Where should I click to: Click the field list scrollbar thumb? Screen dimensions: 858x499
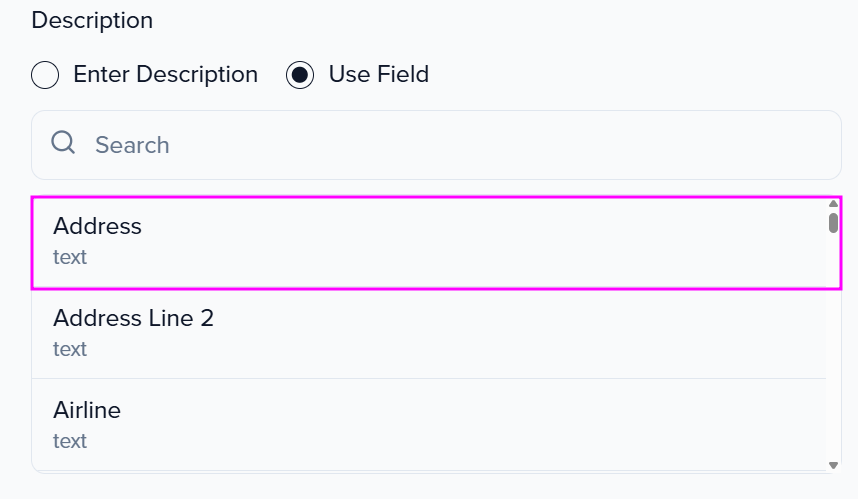click(x=833, y=222)
